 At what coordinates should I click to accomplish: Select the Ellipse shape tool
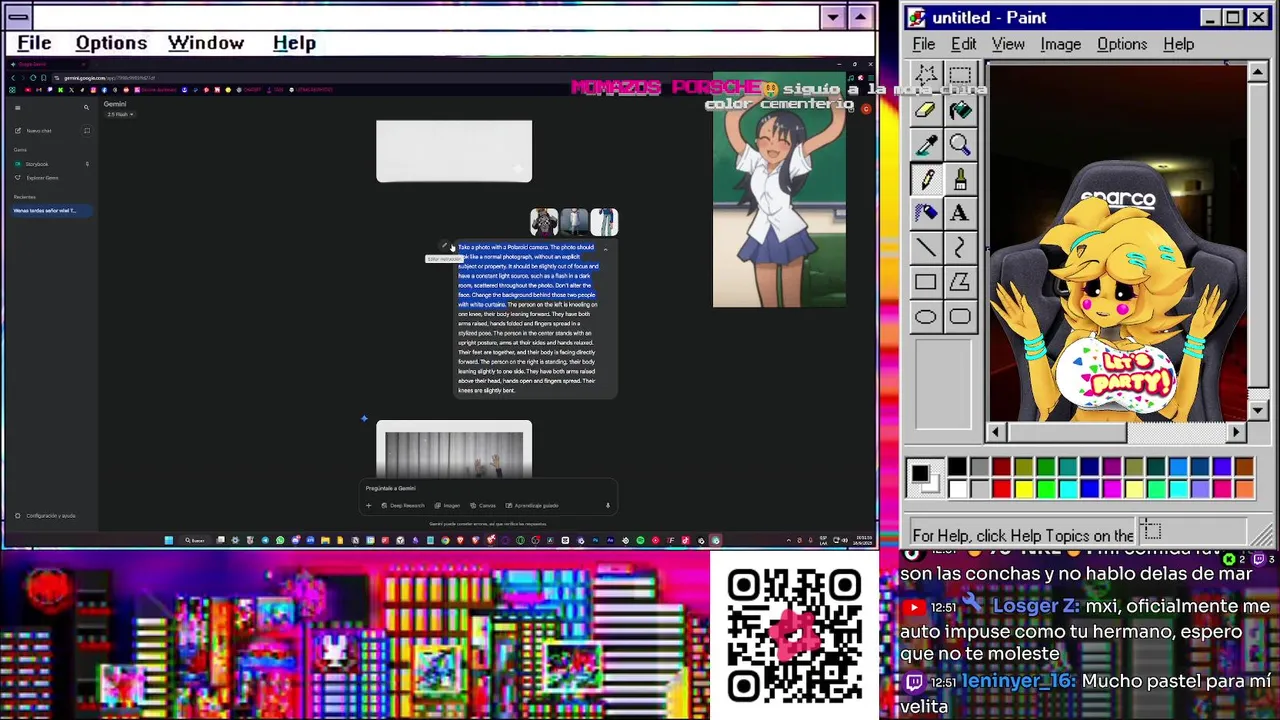pyautogui.click(x=926, y=317)
